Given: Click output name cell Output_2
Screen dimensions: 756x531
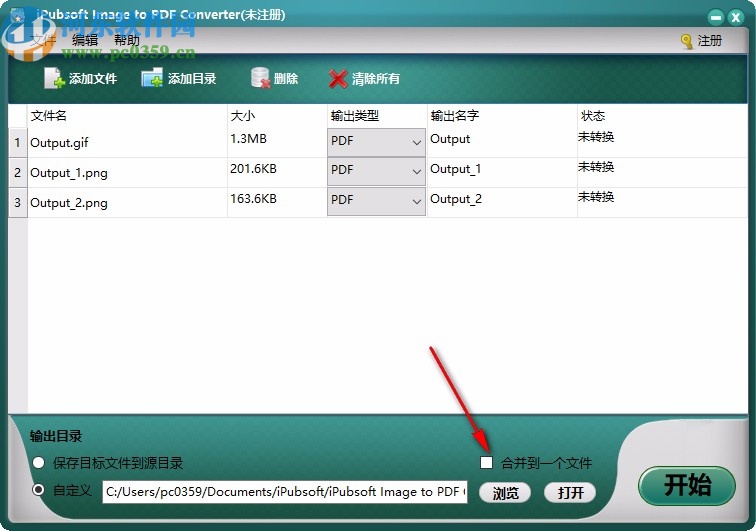Looking at the screenshot, I should point(456,199).
